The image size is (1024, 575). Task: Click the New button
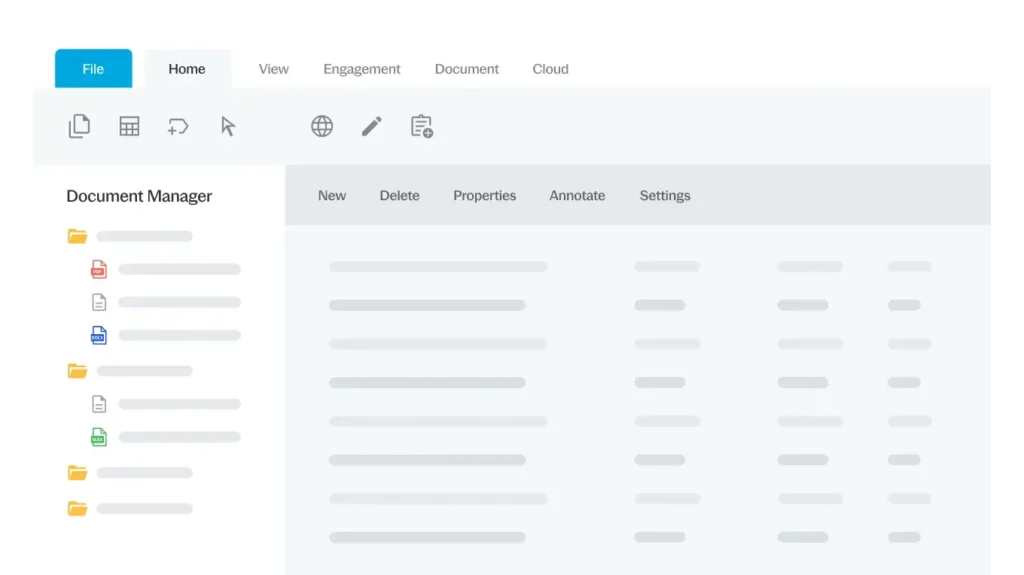click(332, 196)
